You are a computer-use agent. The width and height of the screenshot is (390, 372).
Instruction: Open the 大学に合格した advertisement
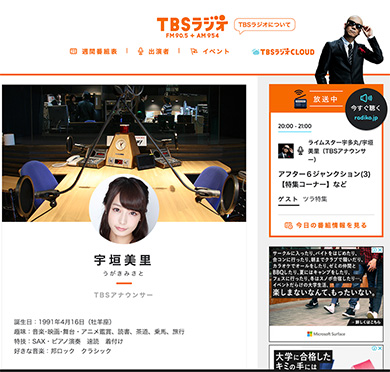point(326,358)
